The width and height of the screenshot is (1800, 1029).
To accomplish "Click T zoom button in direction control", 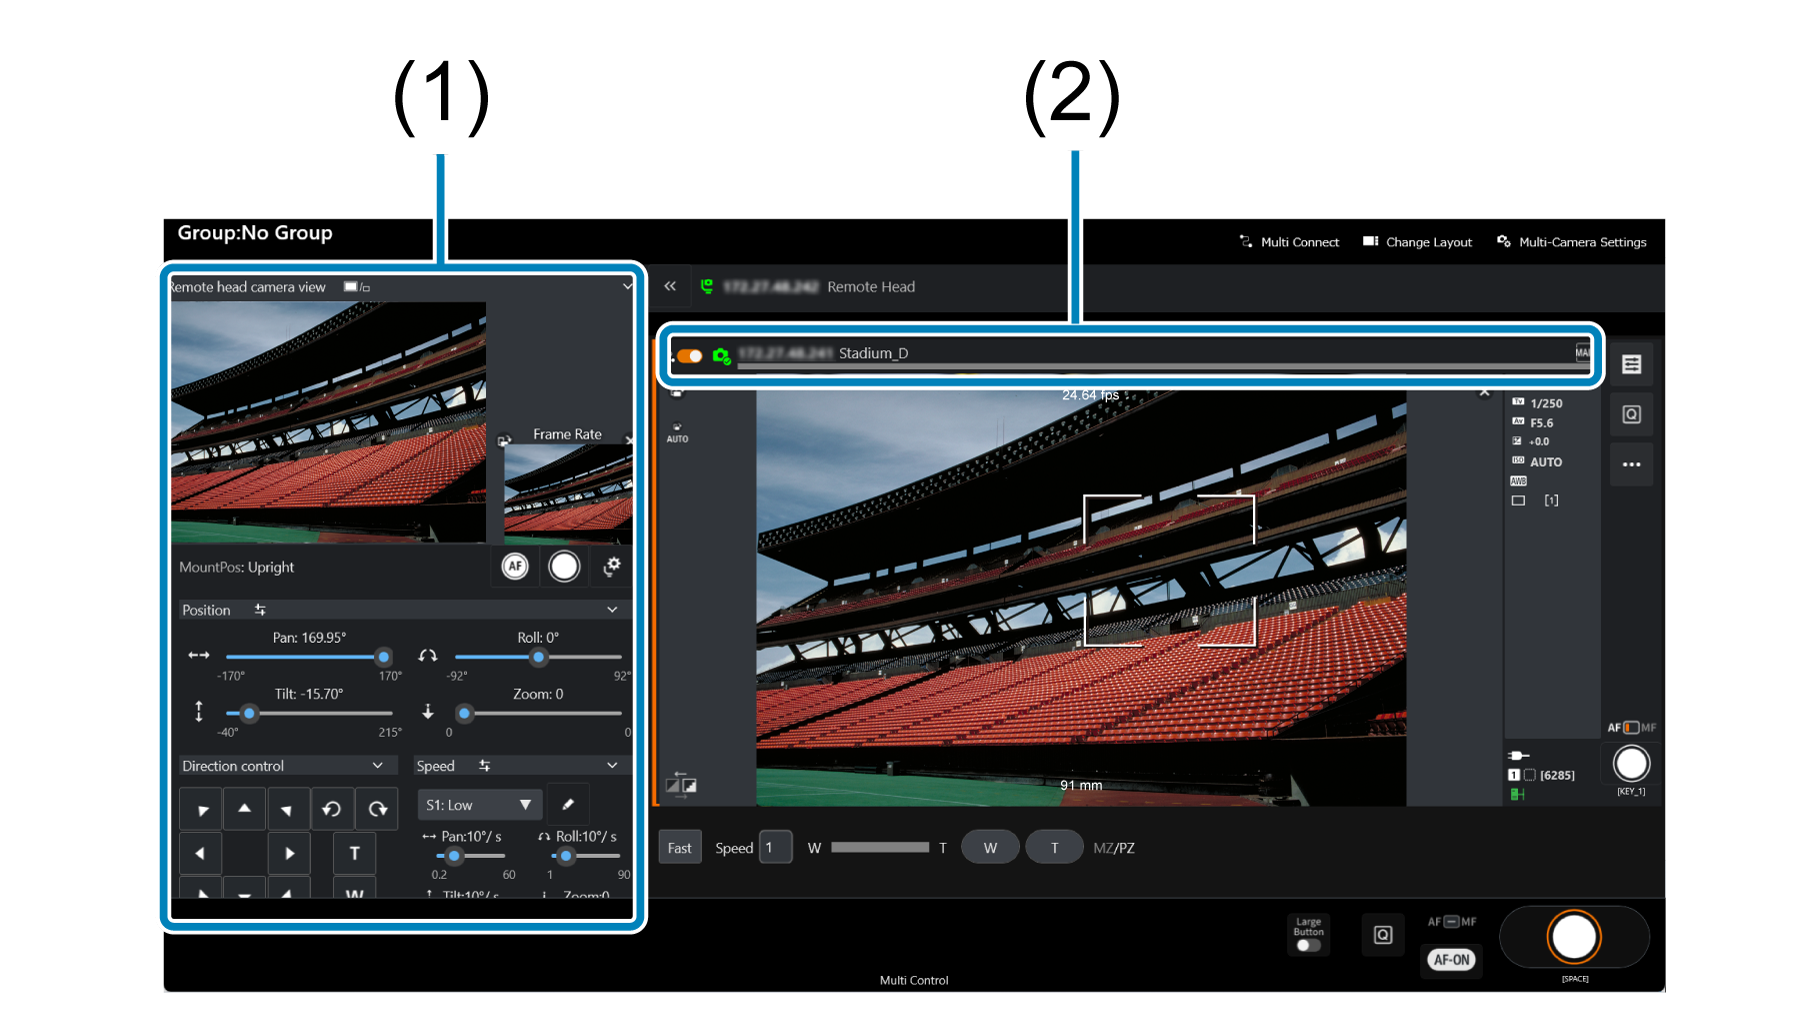I will tap(354, 853).
